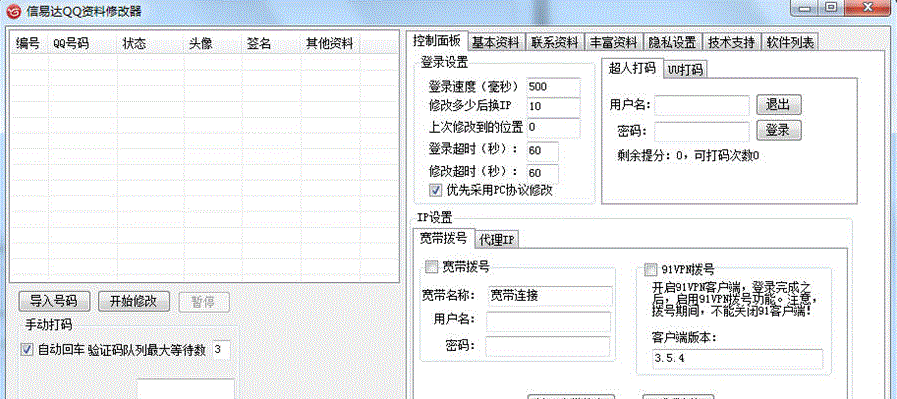The height and width of the screenshot is (399, 897).
Task: Switch to the 丰富资料 tab
Action: [613, 42]
